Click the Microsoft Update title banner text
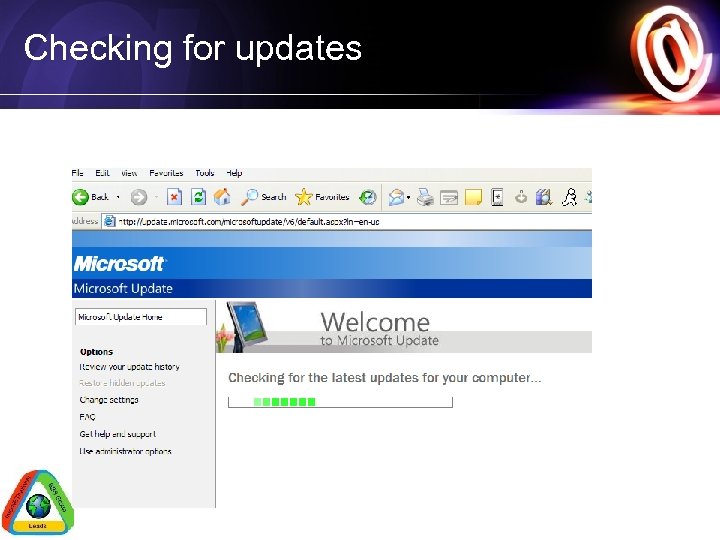This screenshot has height=540, width=720. (x=123, y=288)
